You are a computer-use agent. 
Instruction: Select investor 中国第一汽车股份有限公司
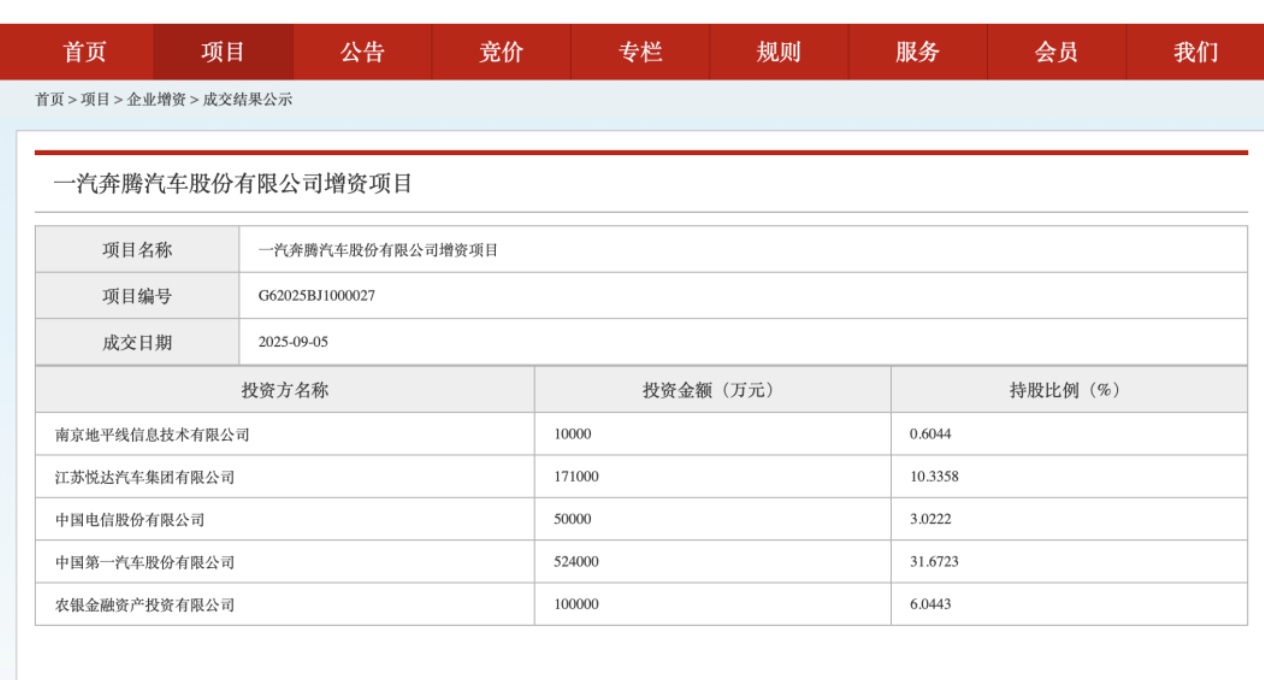coord(145,563)
